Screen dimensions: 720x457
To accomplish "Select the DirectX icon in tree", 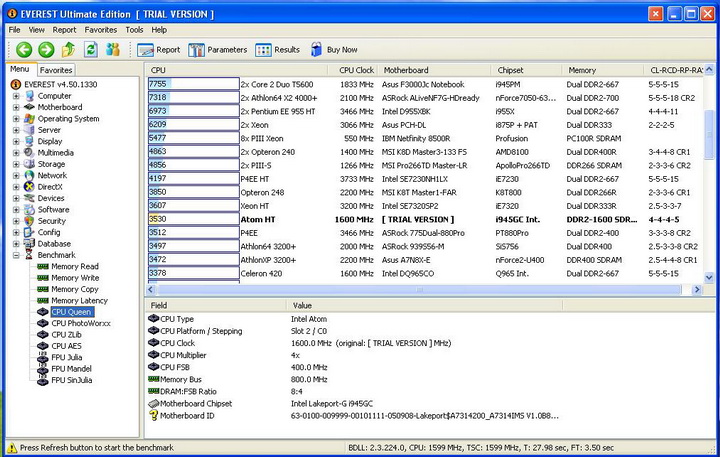I will [x=29, y=187].
